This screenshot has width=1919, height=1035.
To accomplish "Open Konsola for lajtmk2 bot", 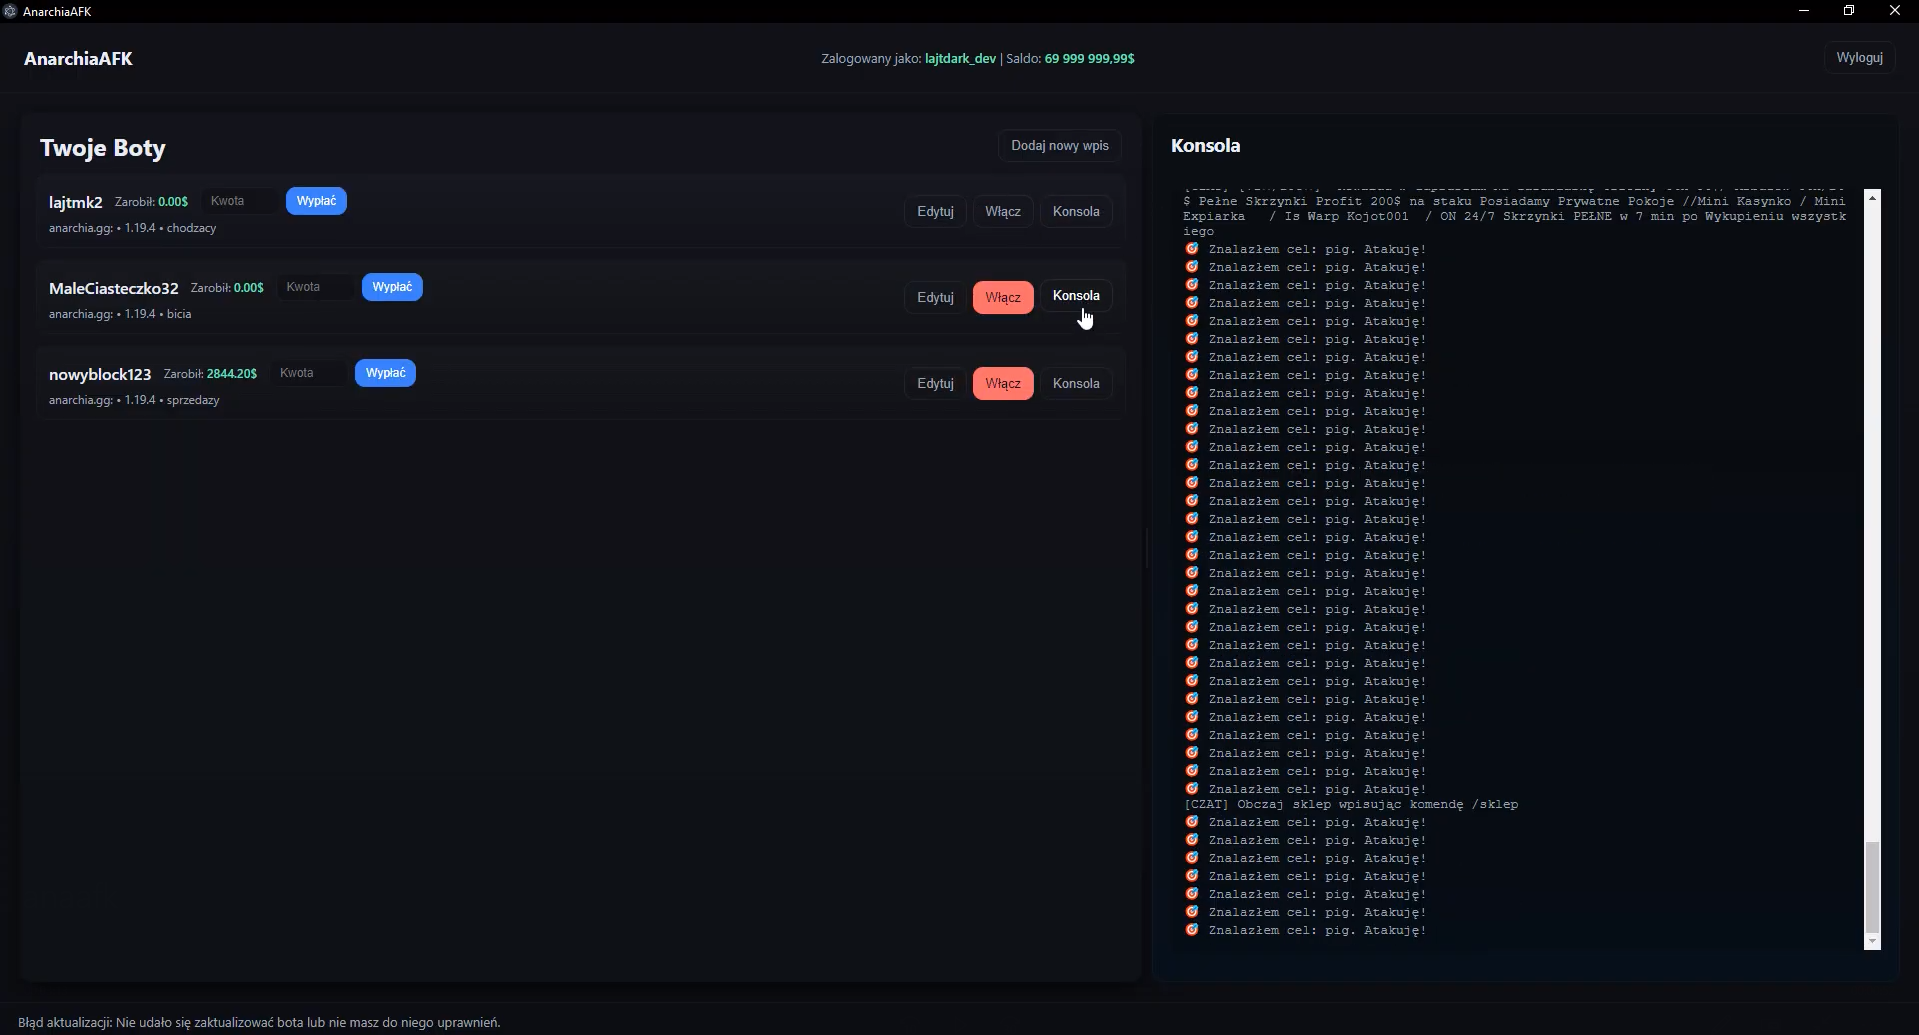I will (x=1075, y=212).
